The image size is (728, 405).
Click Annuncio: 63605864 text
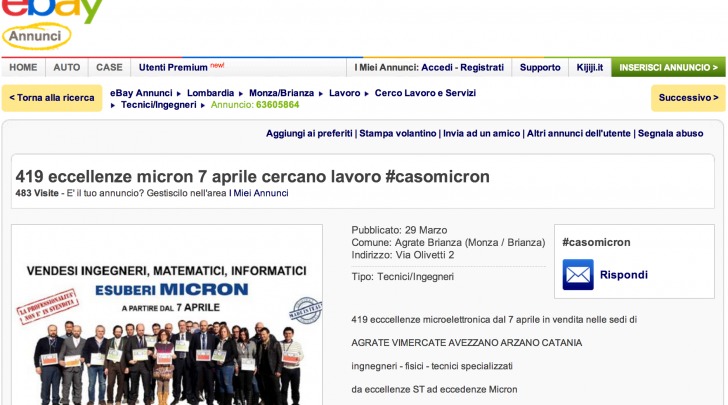[x=255, y=105]
